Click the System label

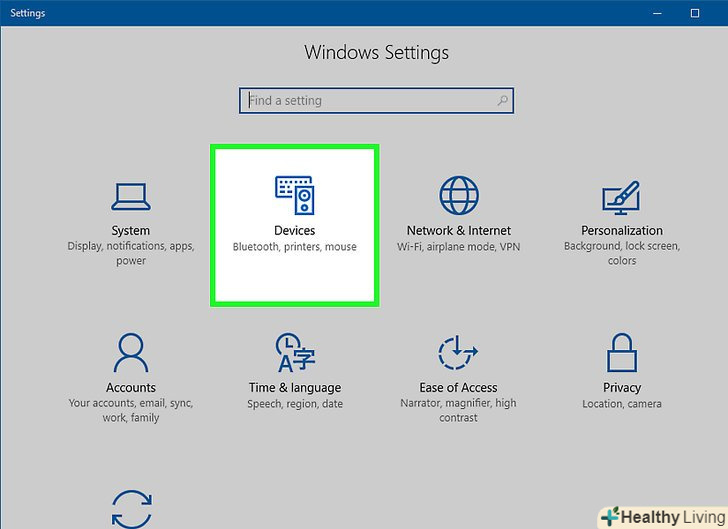[x=130, y=231]
